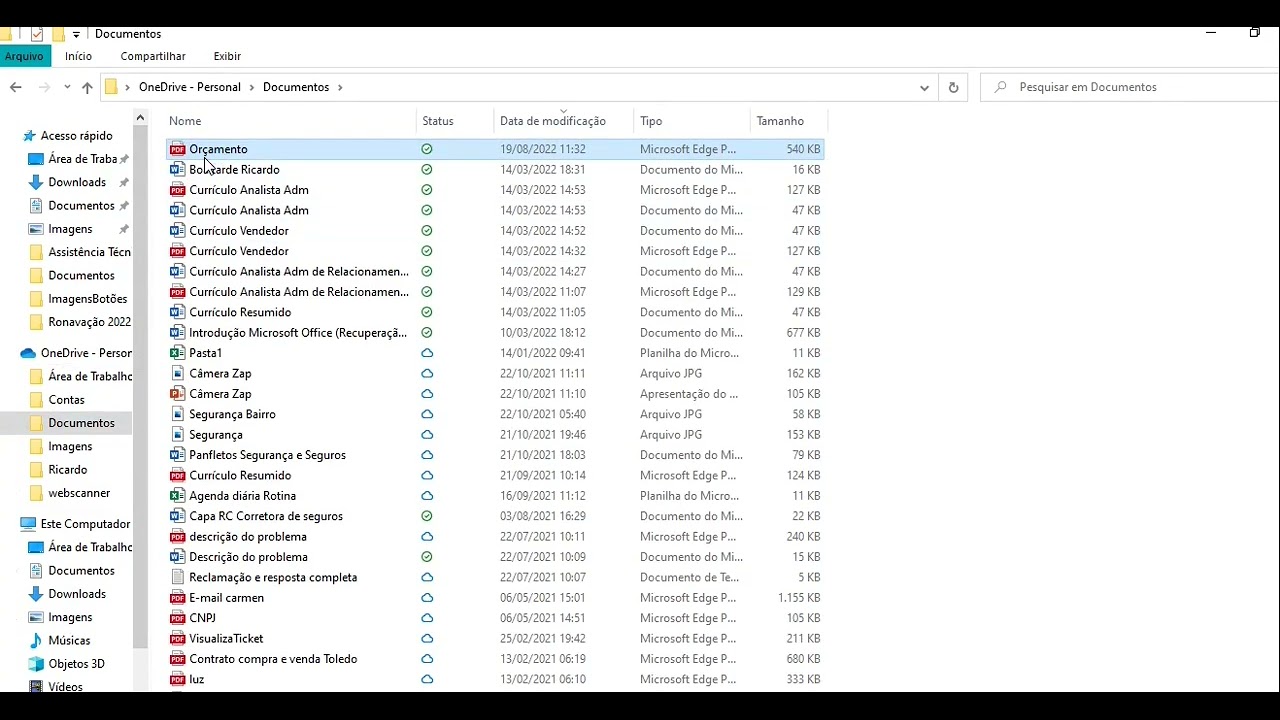Click the synced checkmark status of Orçamento
Viewport: 1280px width, 720px height.
(x=427, y=149)
